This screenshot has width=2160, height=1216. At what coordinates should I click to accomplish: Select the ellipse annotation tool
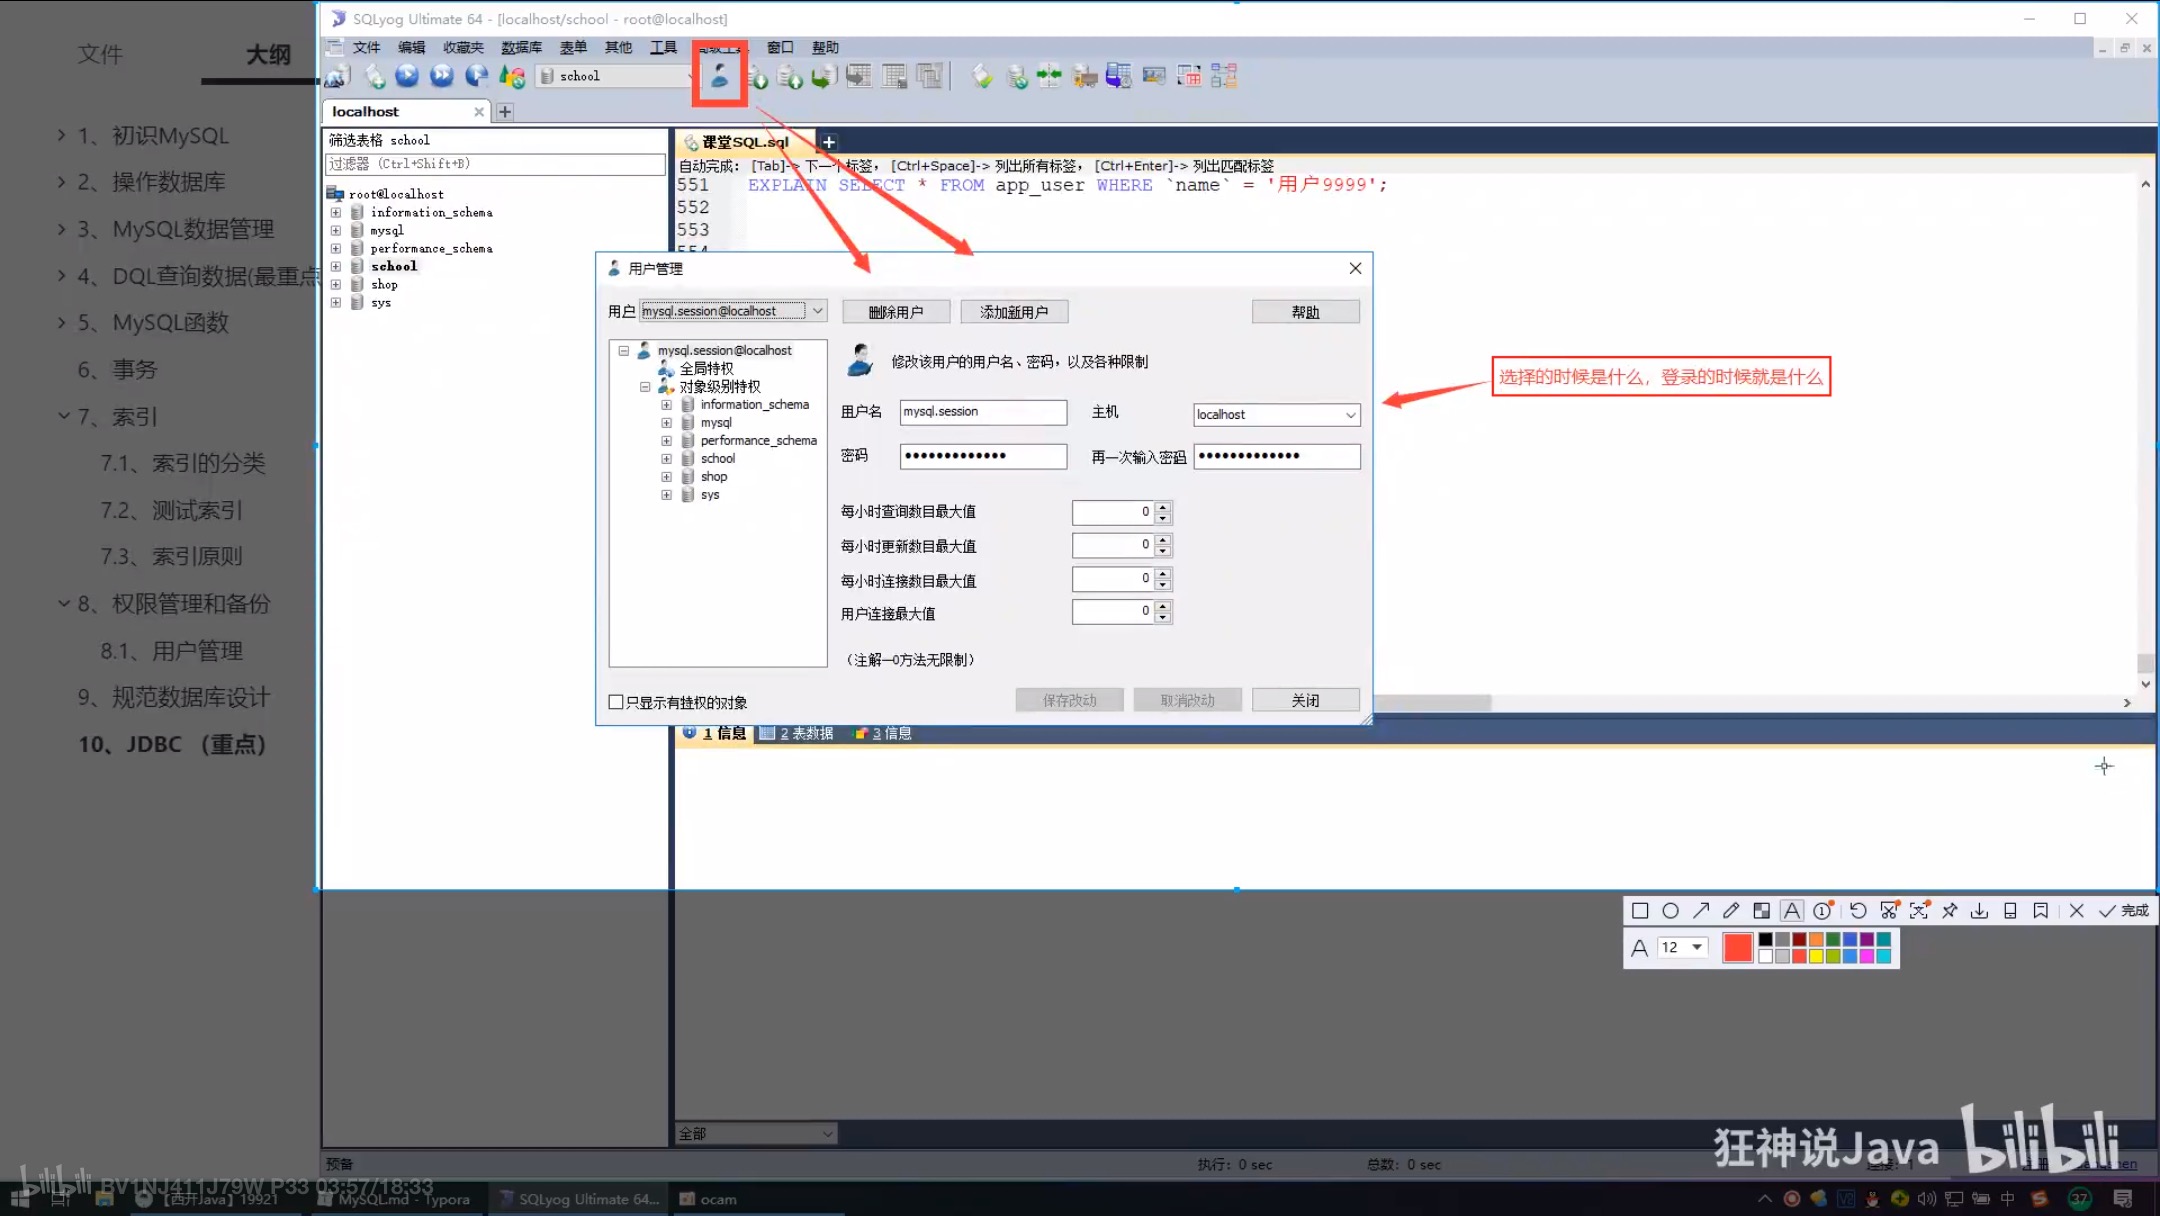[x=1670, y=910]
